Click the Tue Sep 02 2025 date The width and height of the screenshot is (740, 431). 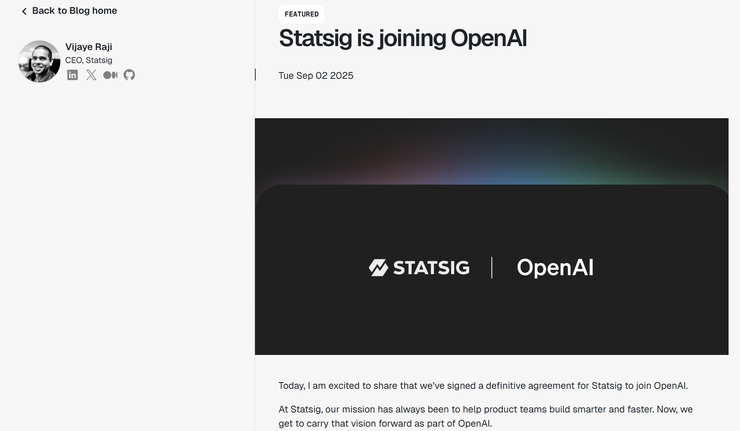point(315,76)
